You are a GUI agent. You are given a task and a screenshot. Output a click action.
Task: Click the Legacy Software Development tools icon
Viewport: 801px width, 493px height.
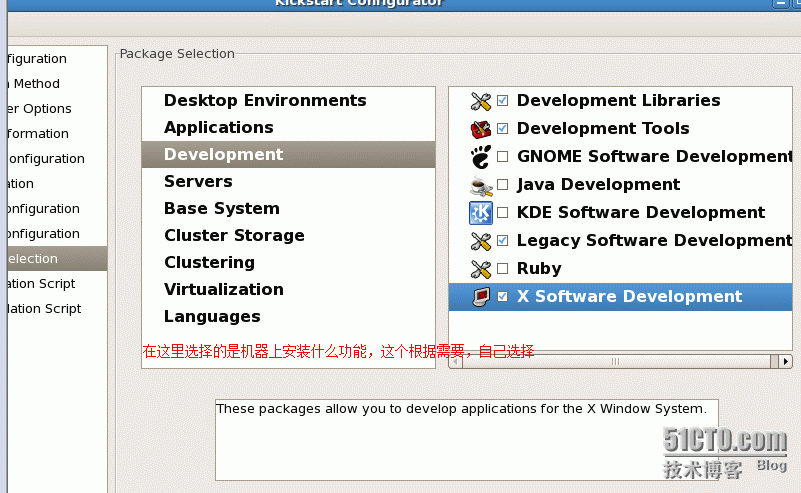pos(481,241)
